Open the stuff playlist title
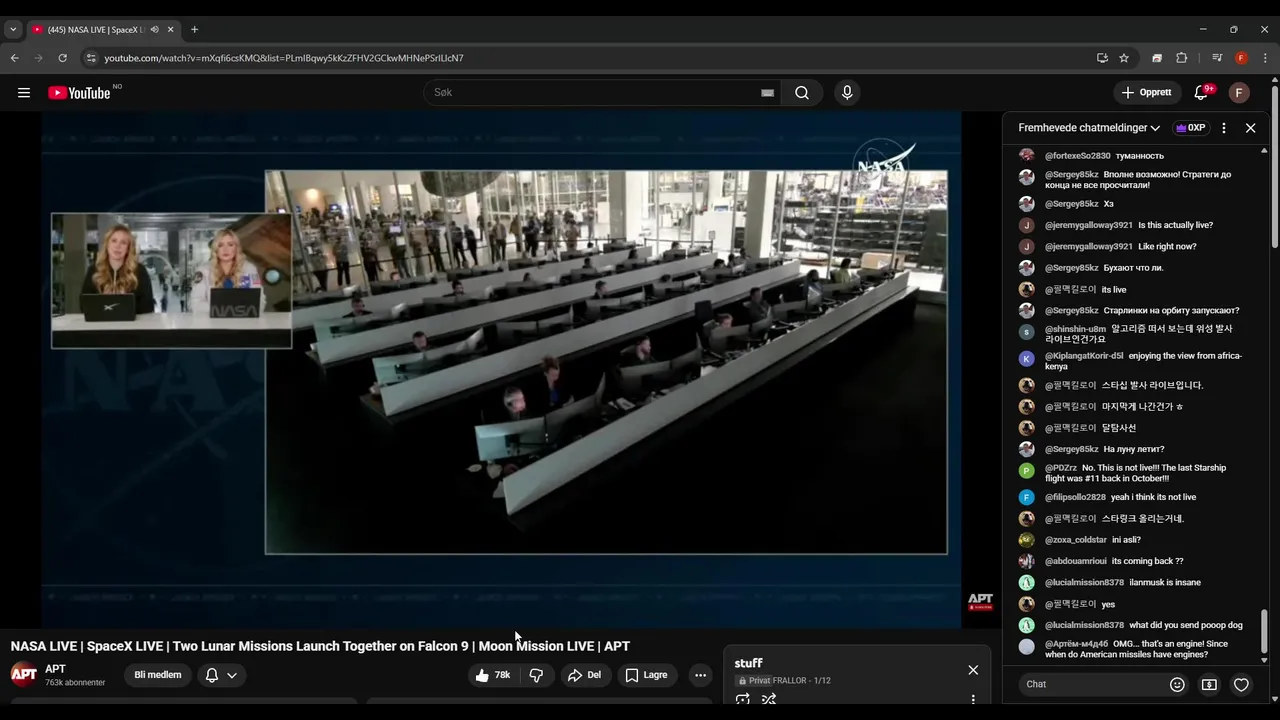The height and width of the screenshot is (720, 1280). pyautogui.click(x=748, y=663)
